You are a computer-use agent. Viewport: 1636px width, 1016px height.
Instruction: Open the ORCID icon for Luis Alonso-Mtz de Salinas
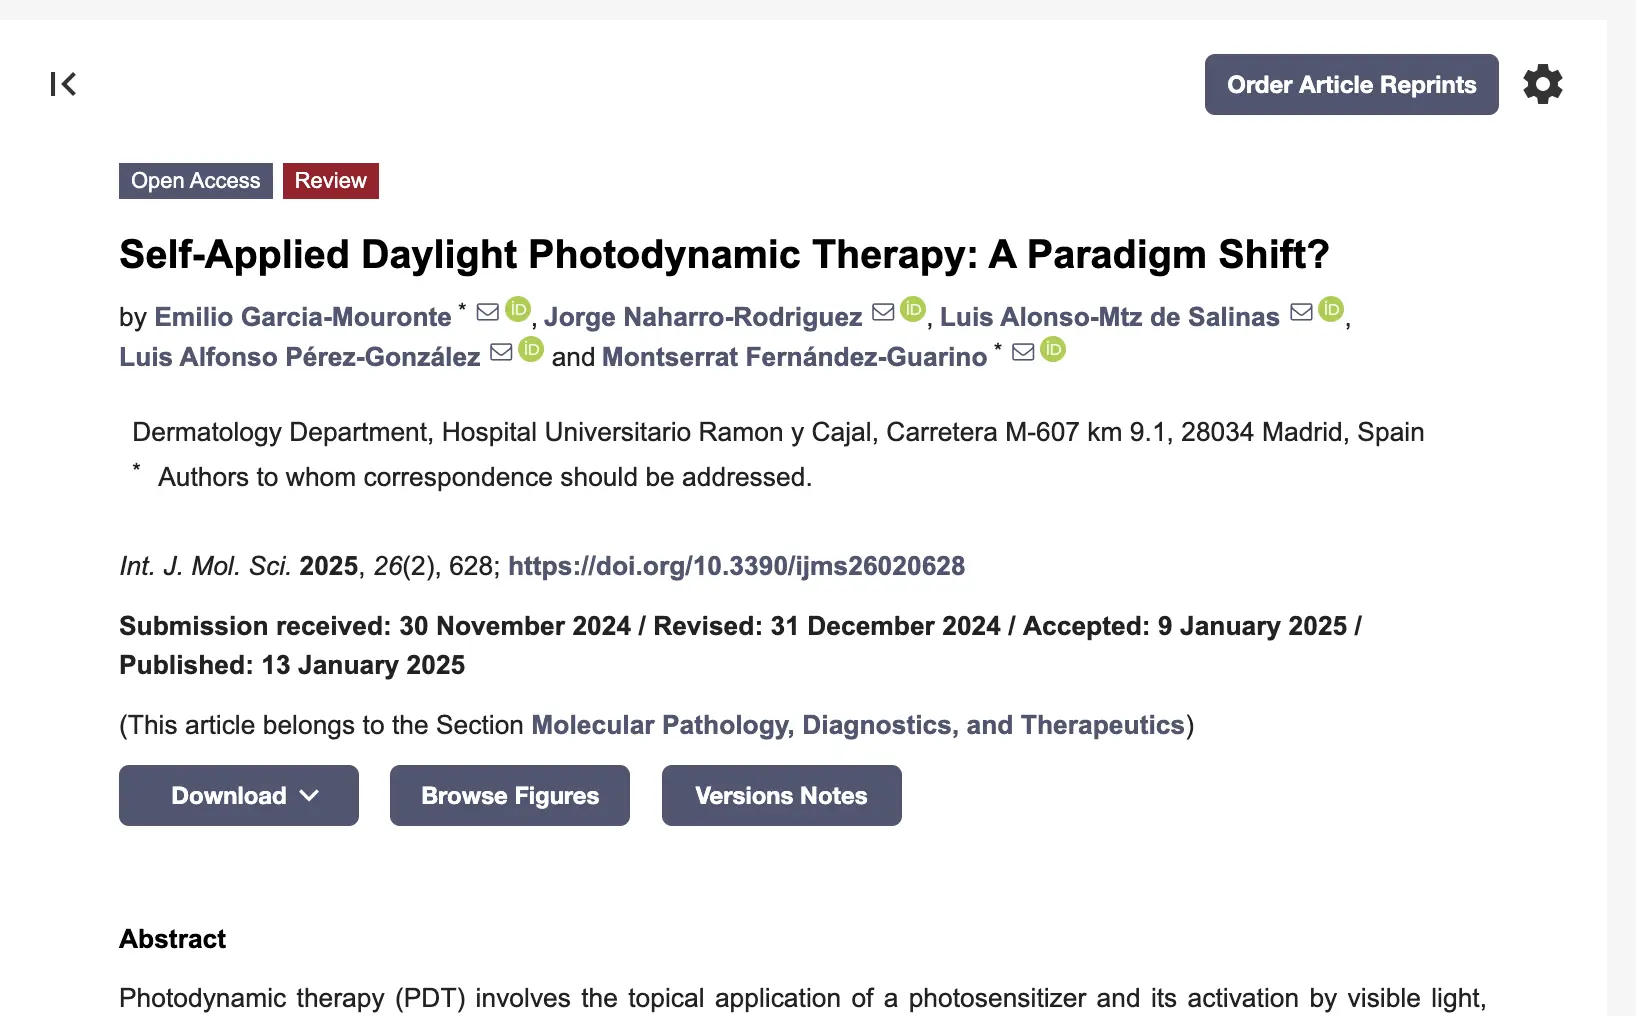coord(1331,310)
